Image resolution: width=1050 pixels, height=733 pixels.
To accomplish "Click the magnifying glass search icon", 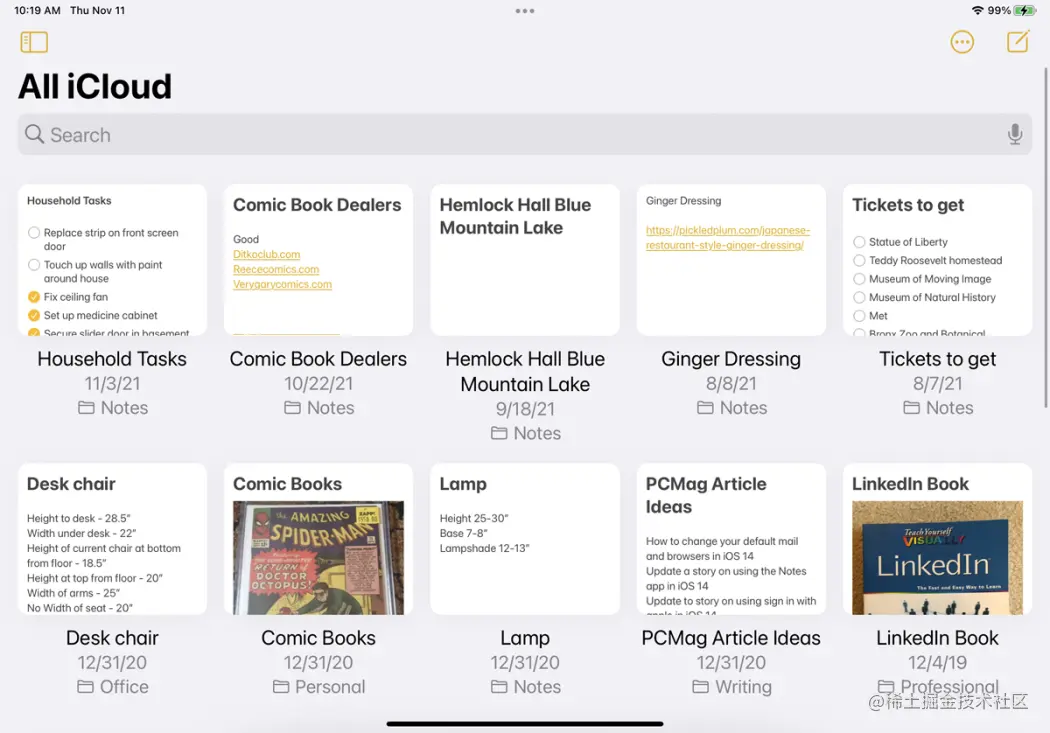I will click(34, 135).
